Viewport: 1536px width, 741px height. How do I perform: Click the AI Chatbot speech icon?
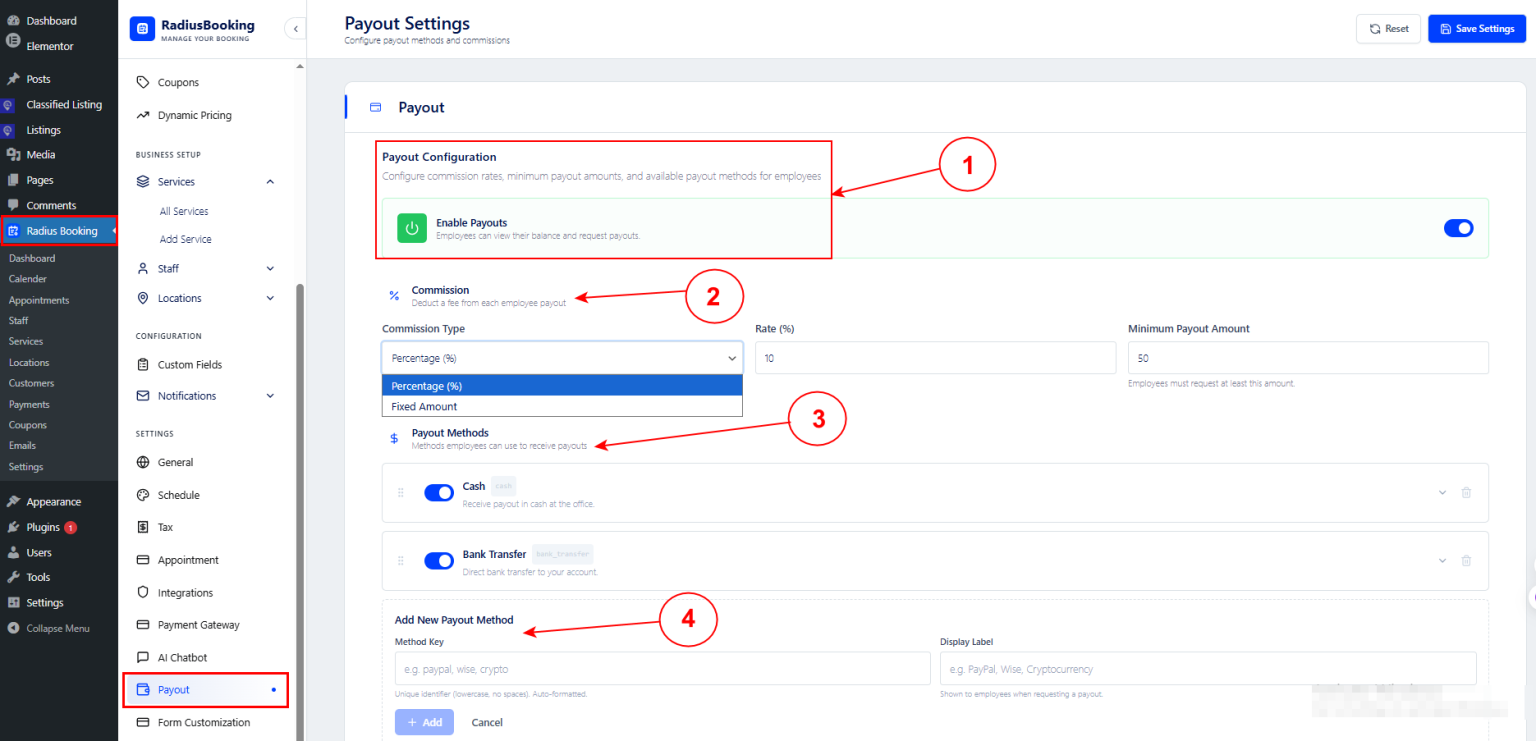coord(143,657)
